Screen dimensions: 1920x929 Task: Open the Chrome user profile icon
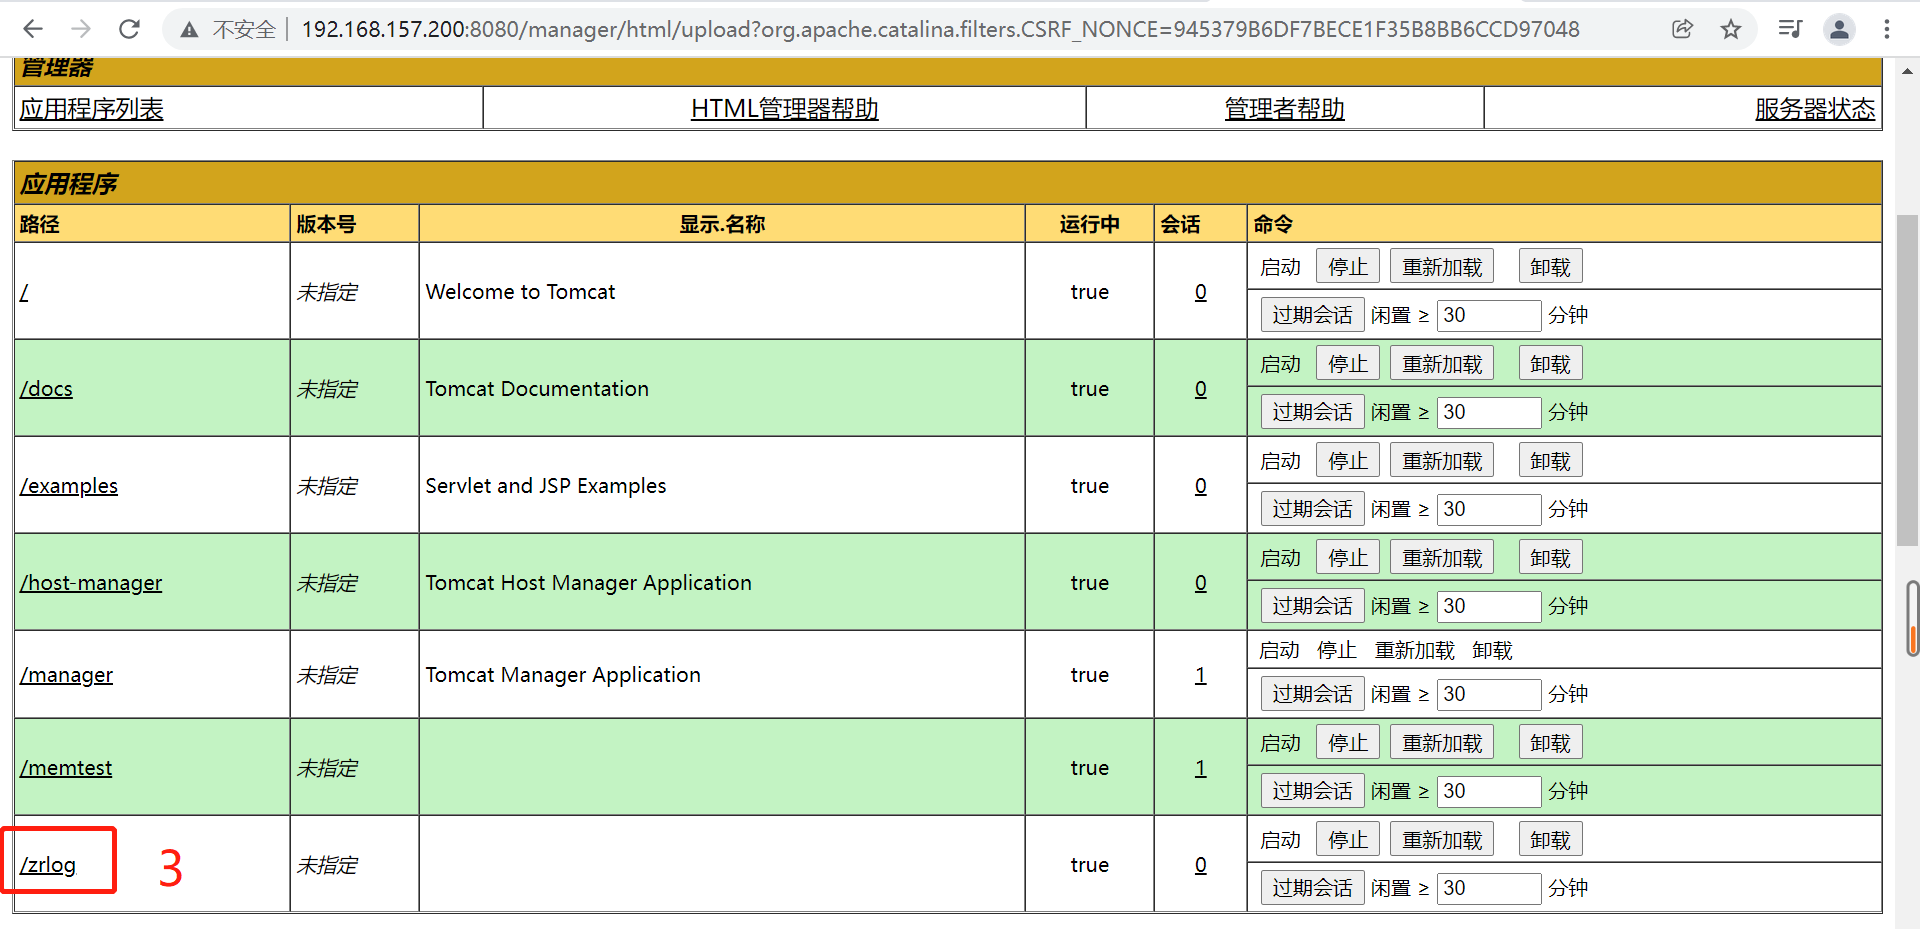point(1839,29)
